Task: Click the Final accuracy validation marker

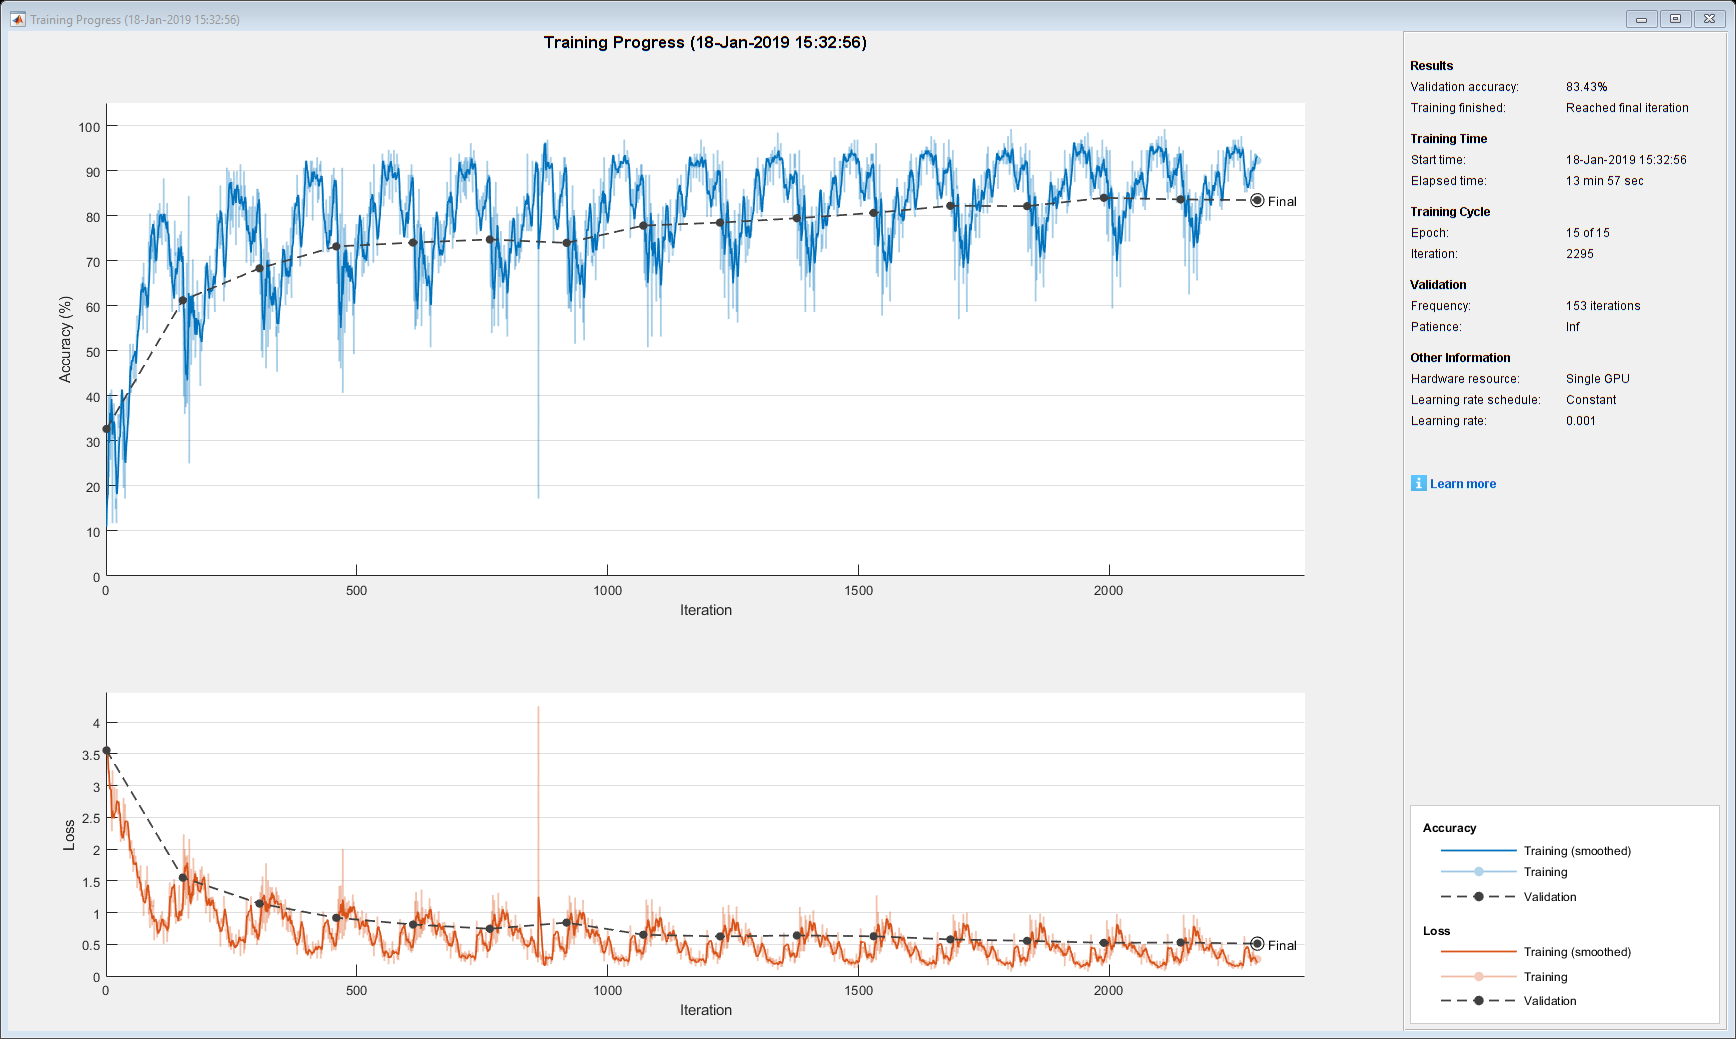Action: point(1257,201)
